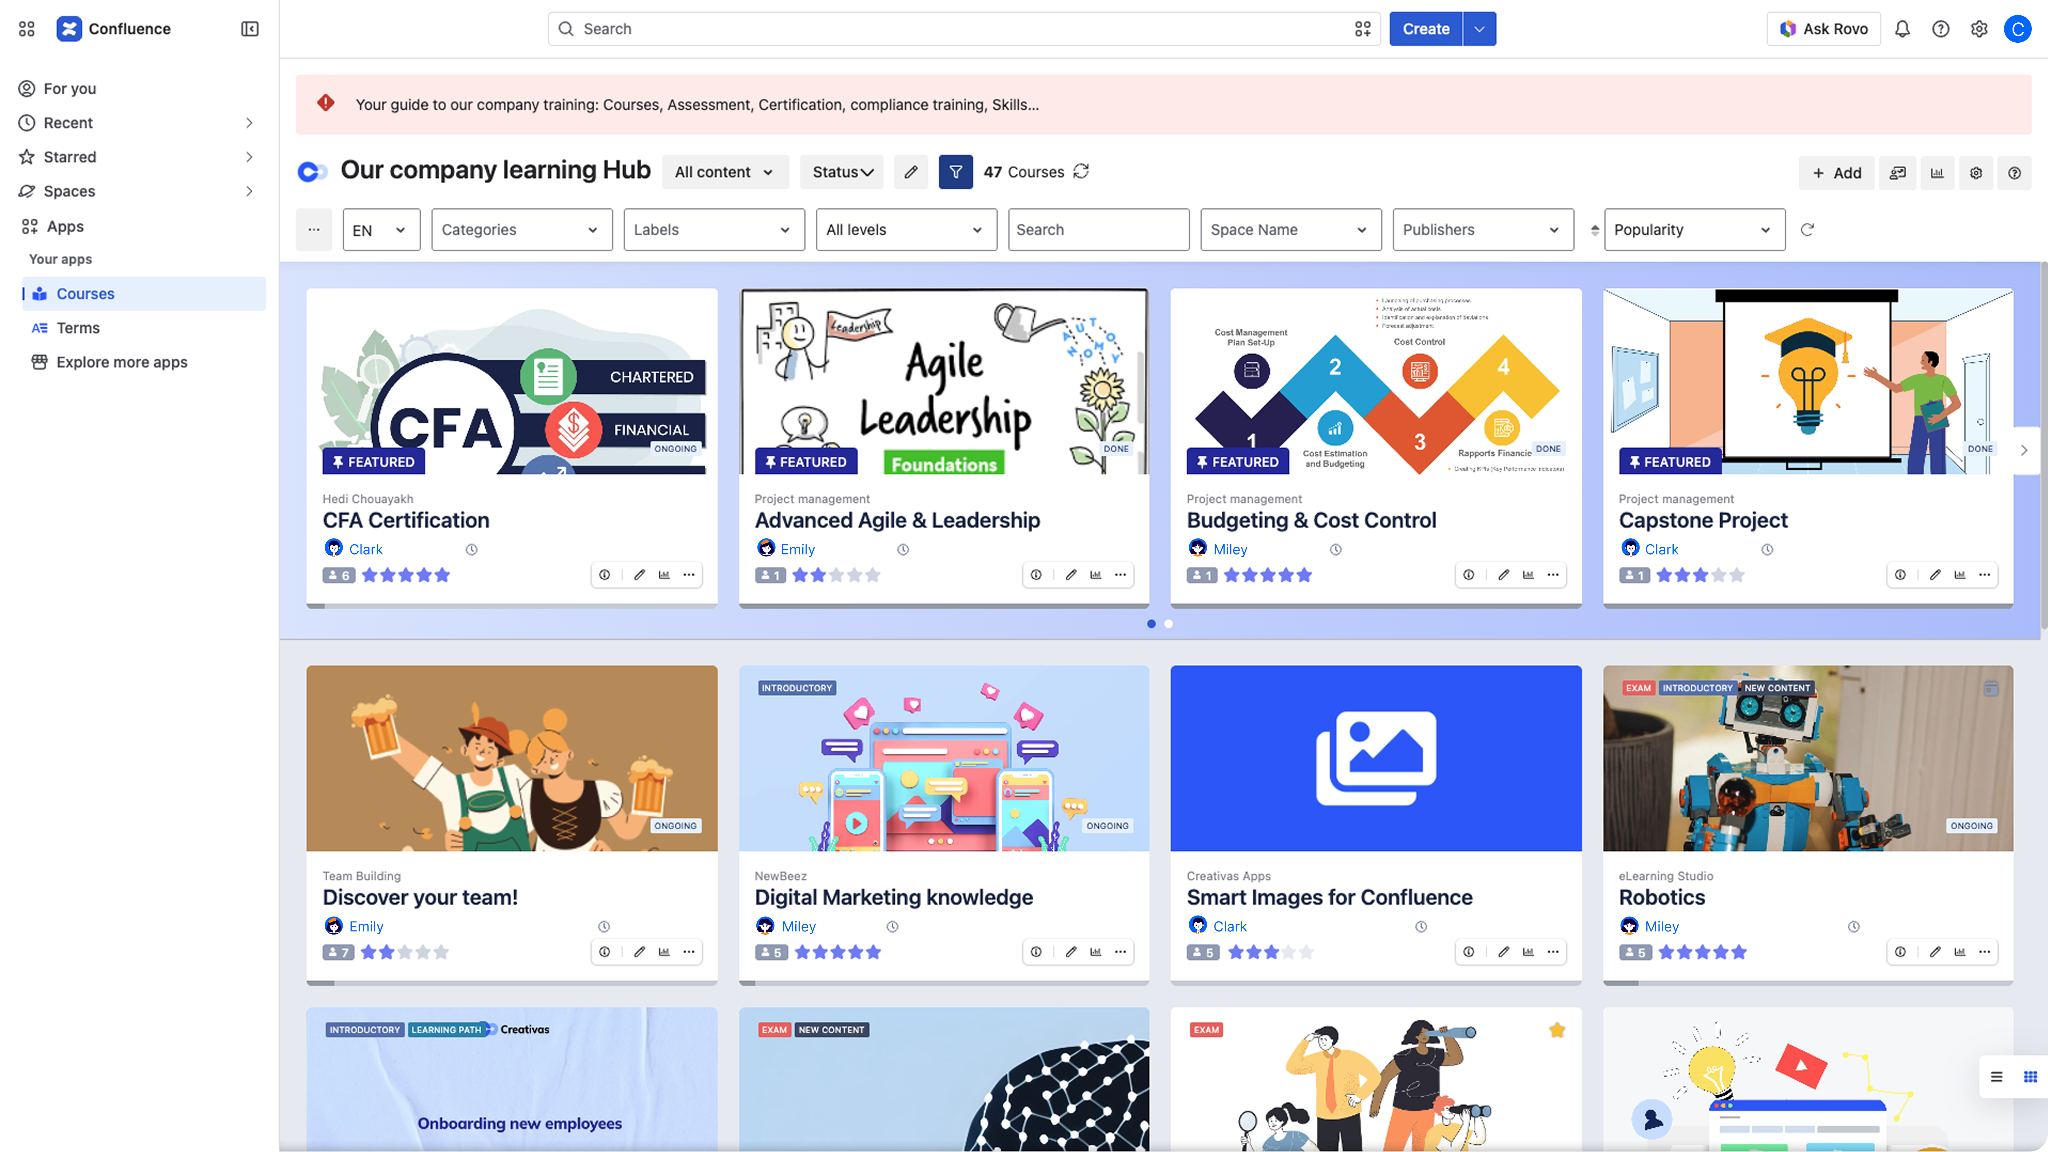2048x1152 pixels.
Task: Open the Digital Marketing knowledge course title
Action: [893, 898]
